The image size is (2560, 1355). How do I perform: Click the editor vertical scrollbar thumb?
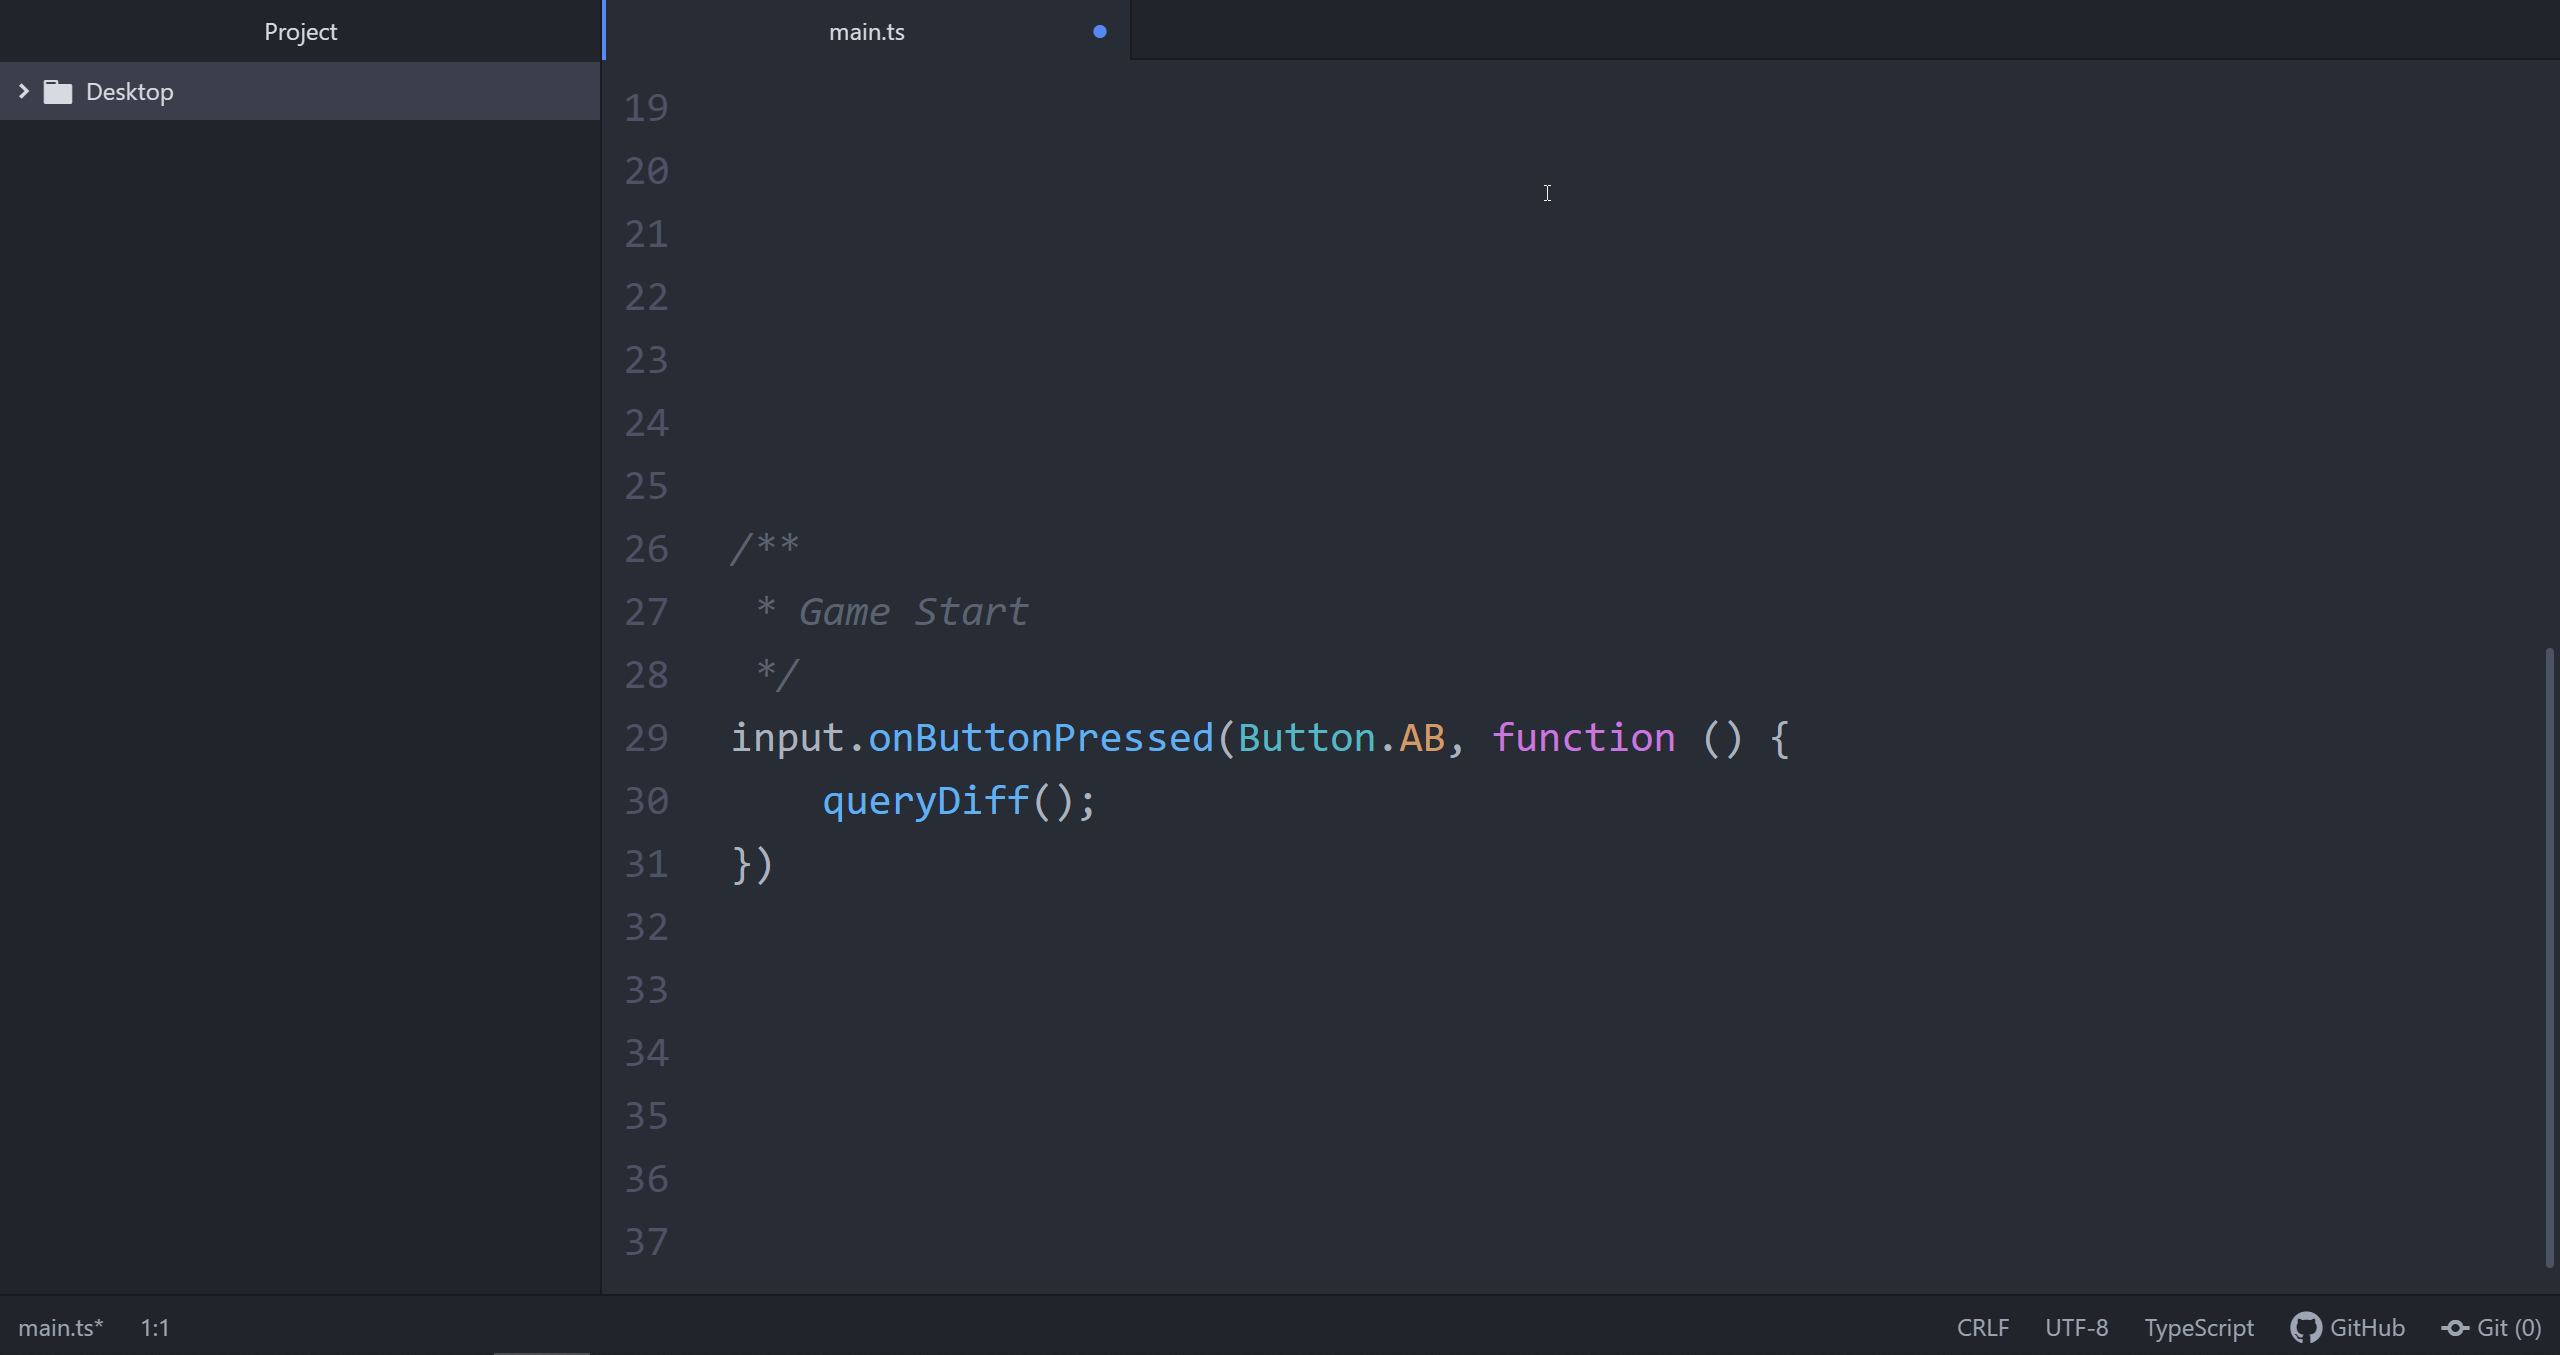coord(2549,955)
